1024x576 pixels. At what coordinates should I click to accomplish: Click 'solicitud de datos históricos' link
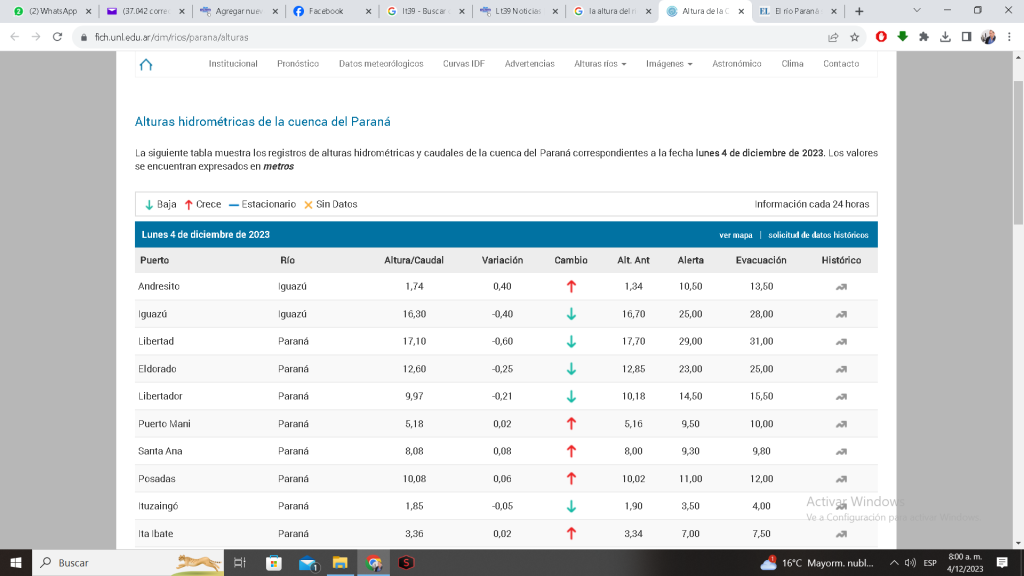(x=818, y=236)
